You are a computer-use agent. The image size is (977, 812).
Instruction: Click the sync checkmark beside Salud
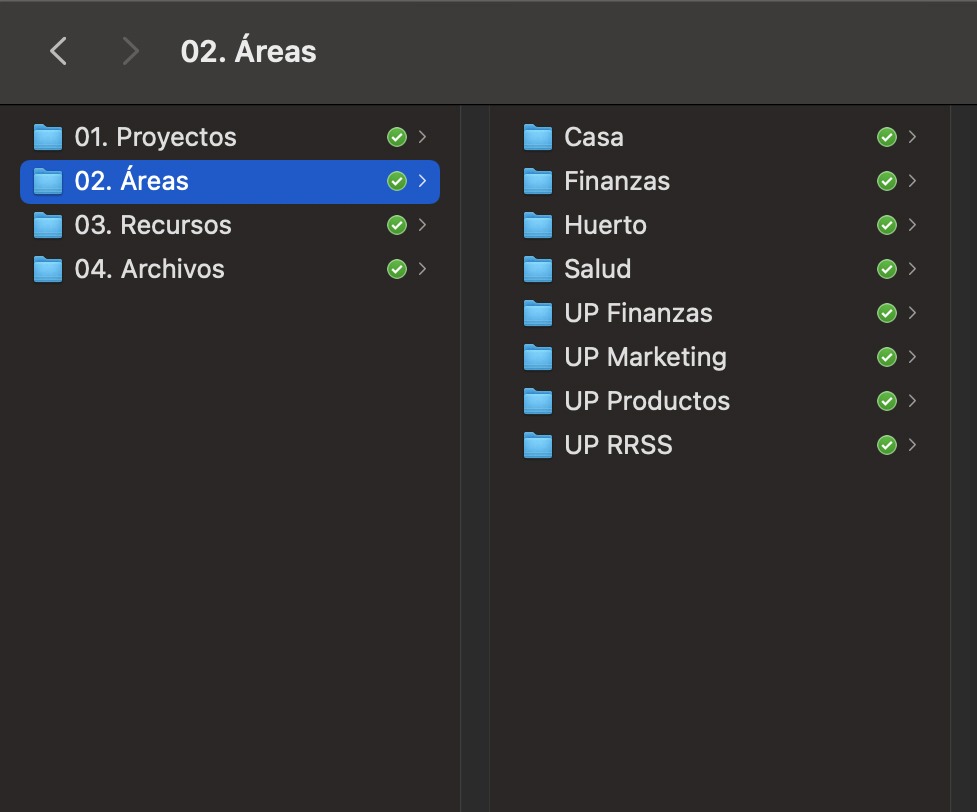point(887,269)
